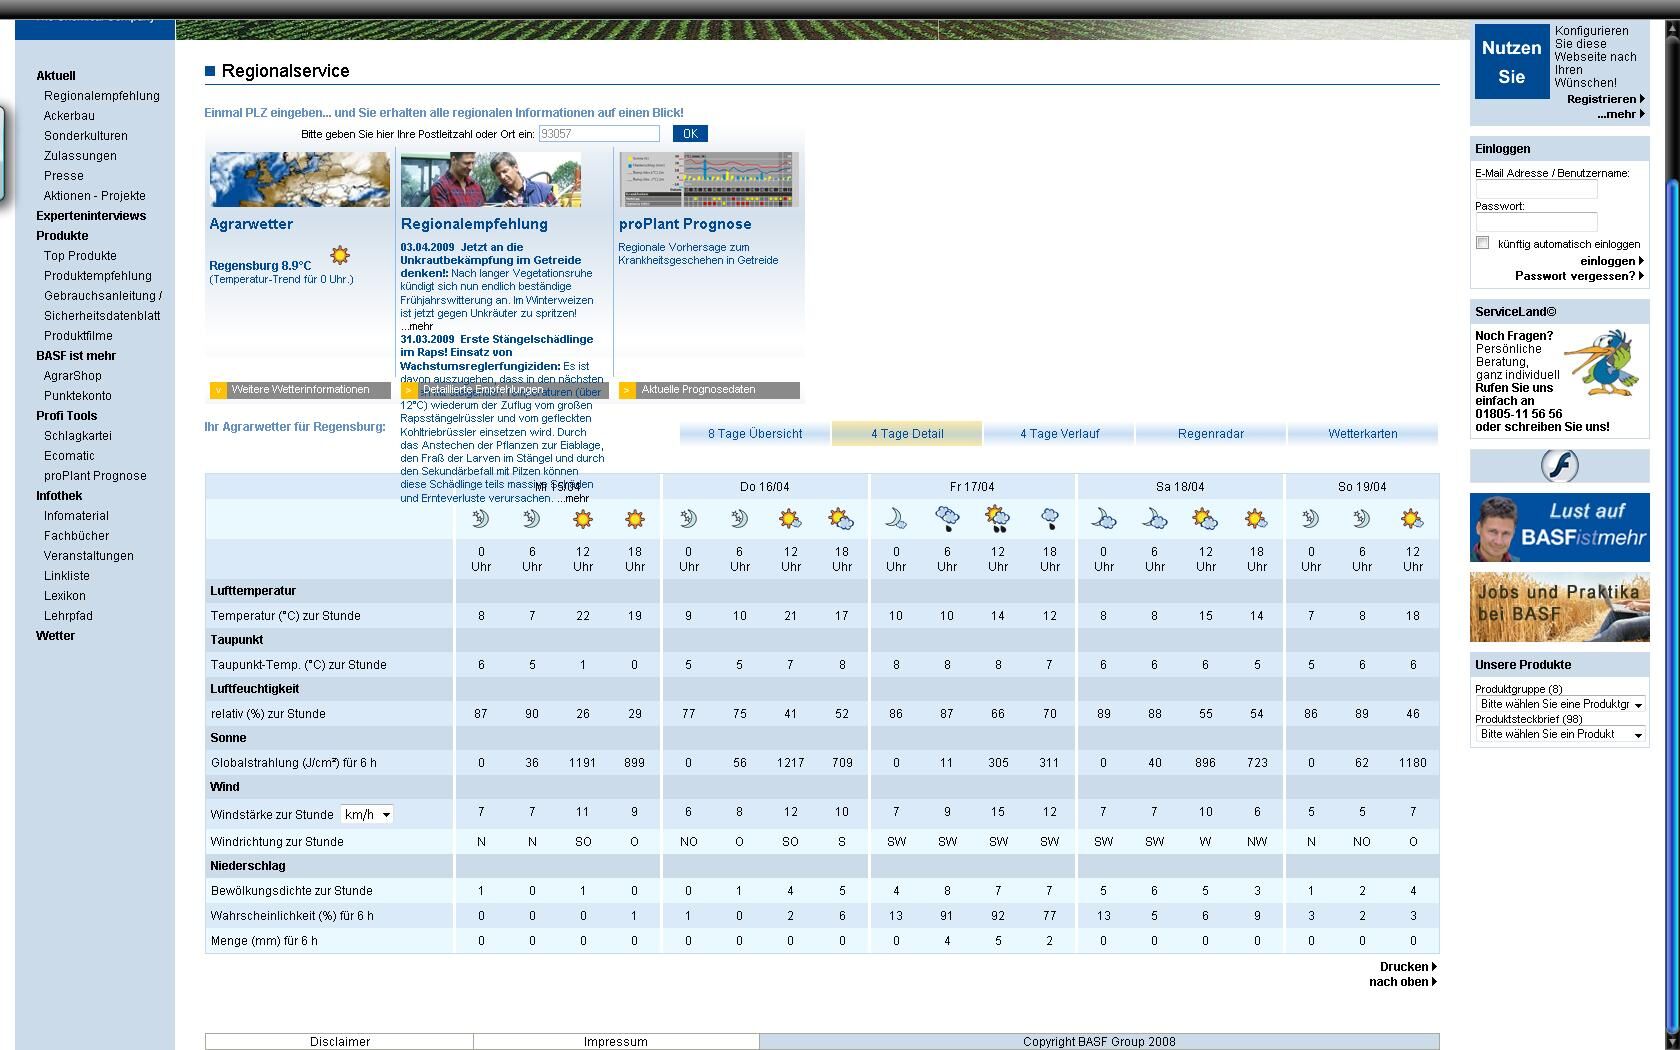The height and width of the screenshot is (1050, 1680).
Task: Click the Postleitzahl input field
Action: click(598, 133)
